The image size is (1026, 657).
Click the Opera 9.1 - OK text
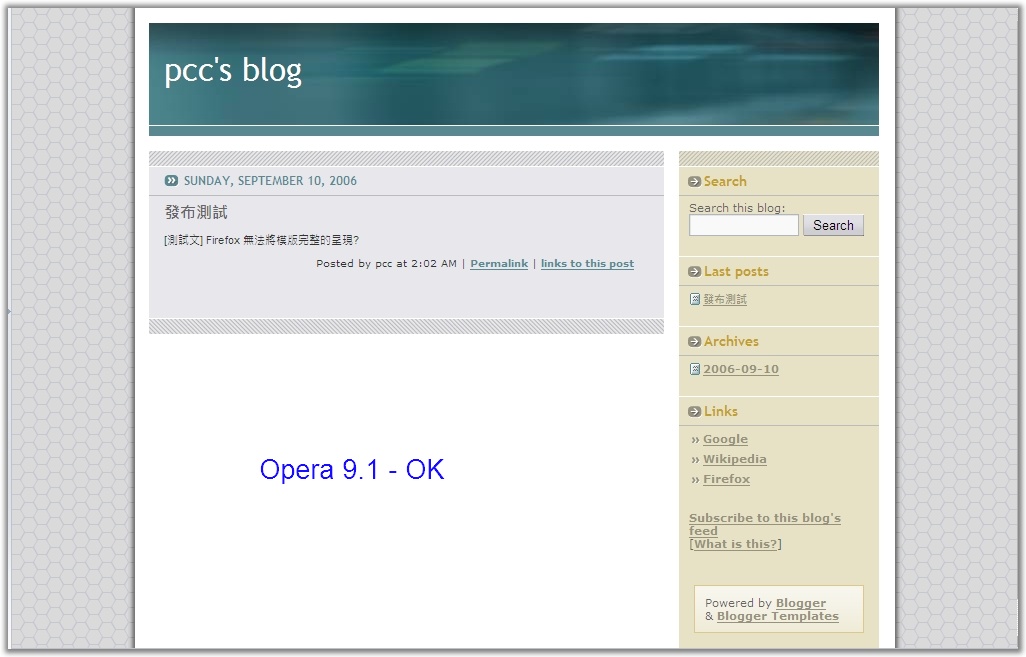(x=352, y=470)
